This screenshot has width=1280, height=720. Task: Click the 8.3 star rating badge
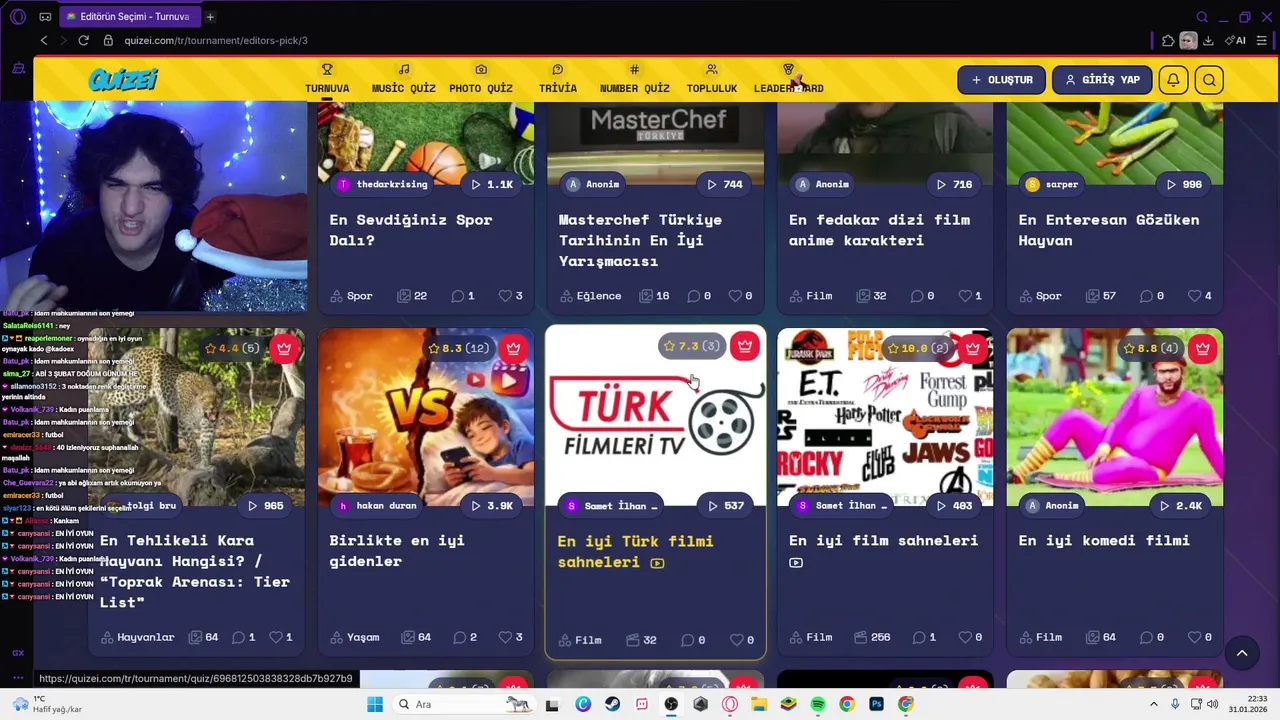(458, 348)
